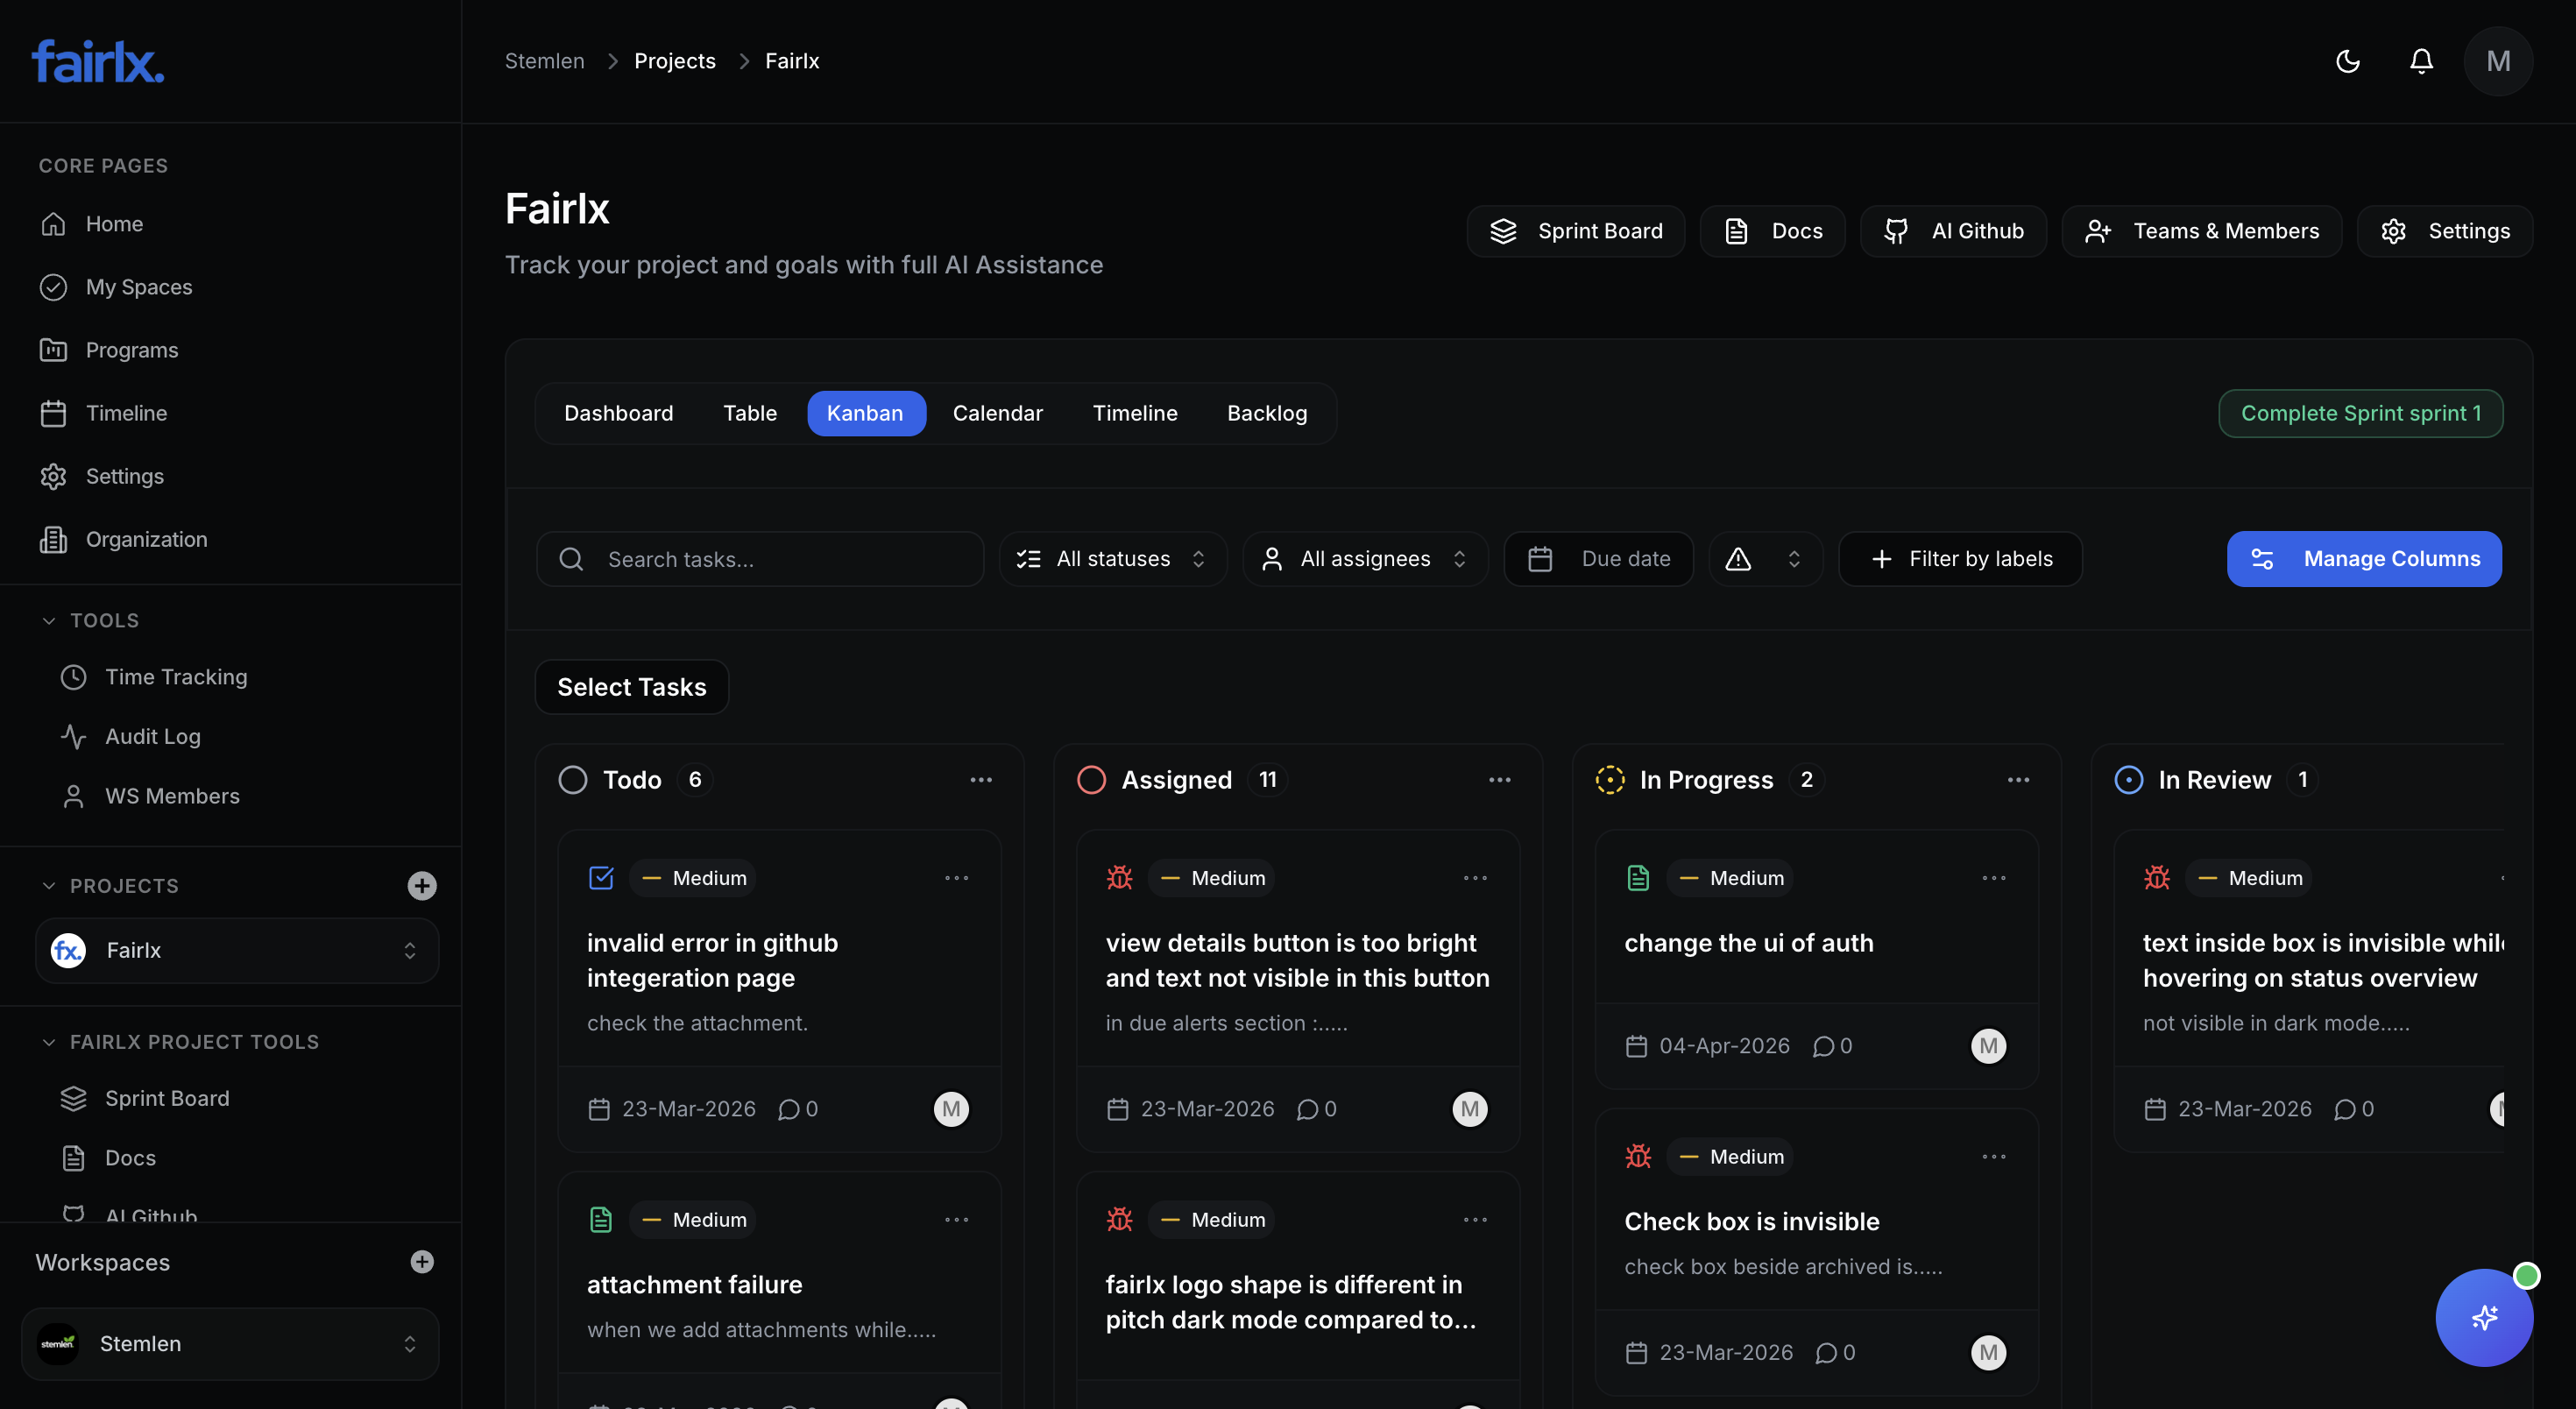Focus the Search tasks input field

pyautogui.click(x=760, y=559)
